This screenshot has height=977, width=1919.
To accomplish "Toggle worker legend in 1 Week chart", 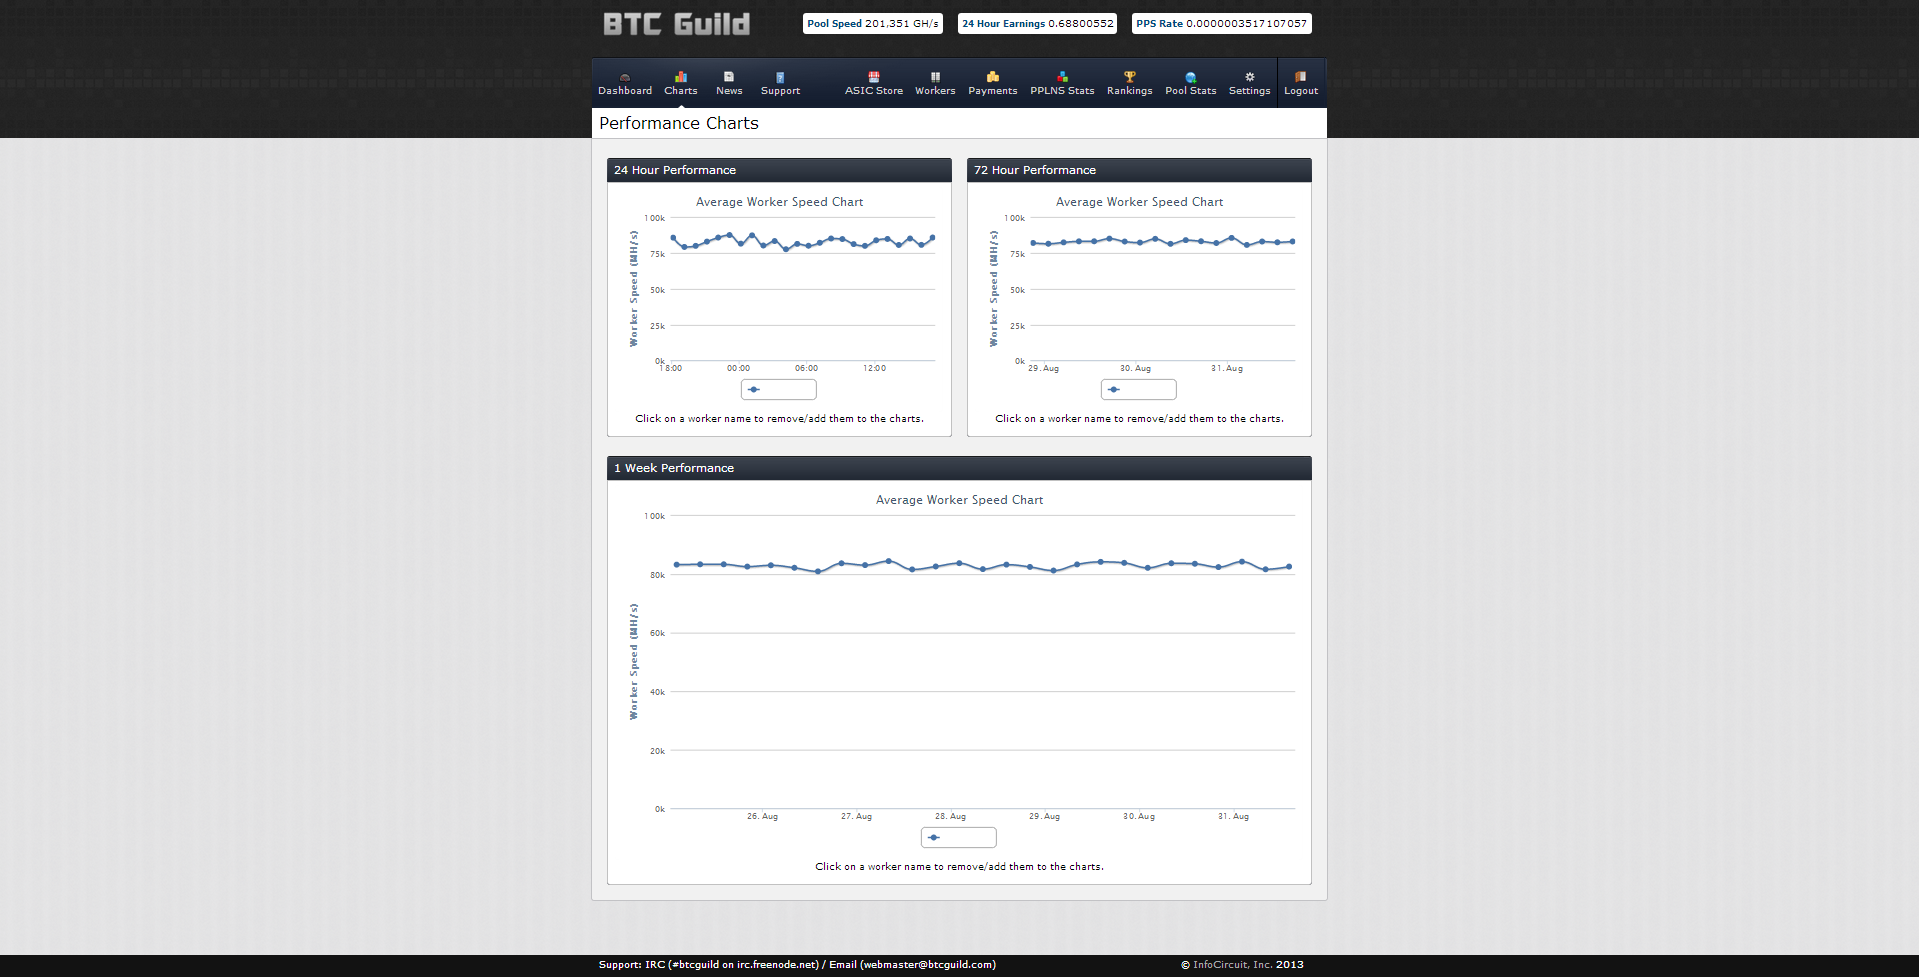I will pos(959,838).
